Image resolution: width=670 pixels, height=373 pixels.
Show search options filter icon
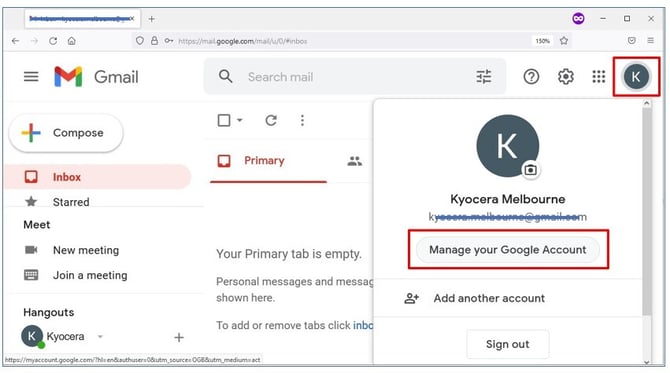pyautogui.click(x=484, y=77)
